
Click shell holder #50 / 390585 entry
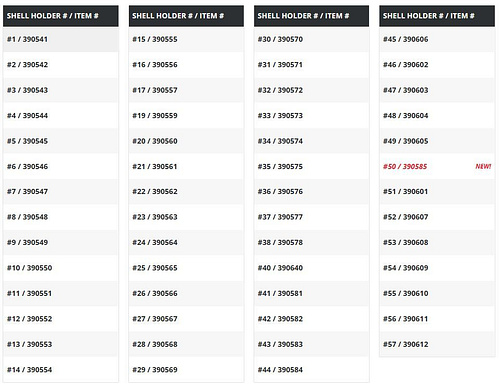pyautogui.click(x=405, y=166)
